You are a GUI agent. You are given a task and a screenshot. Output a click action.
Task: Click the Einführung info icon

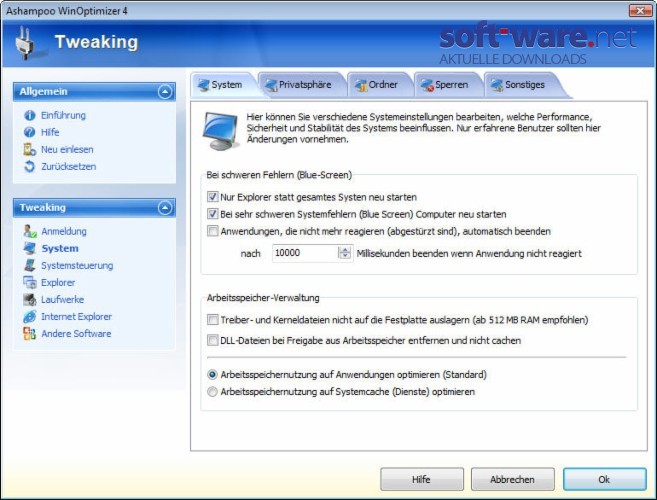(29, 115)
